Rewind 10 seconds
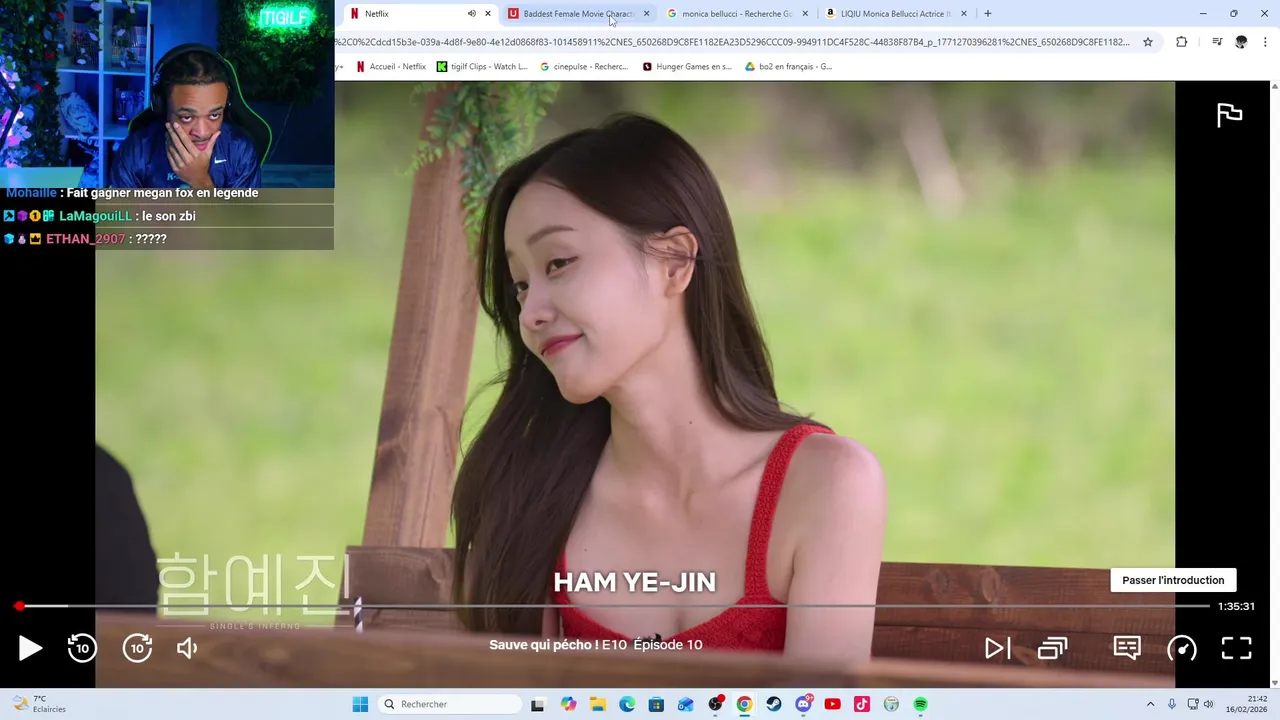This screenshot has width=1280, height=720. [82, 648]
